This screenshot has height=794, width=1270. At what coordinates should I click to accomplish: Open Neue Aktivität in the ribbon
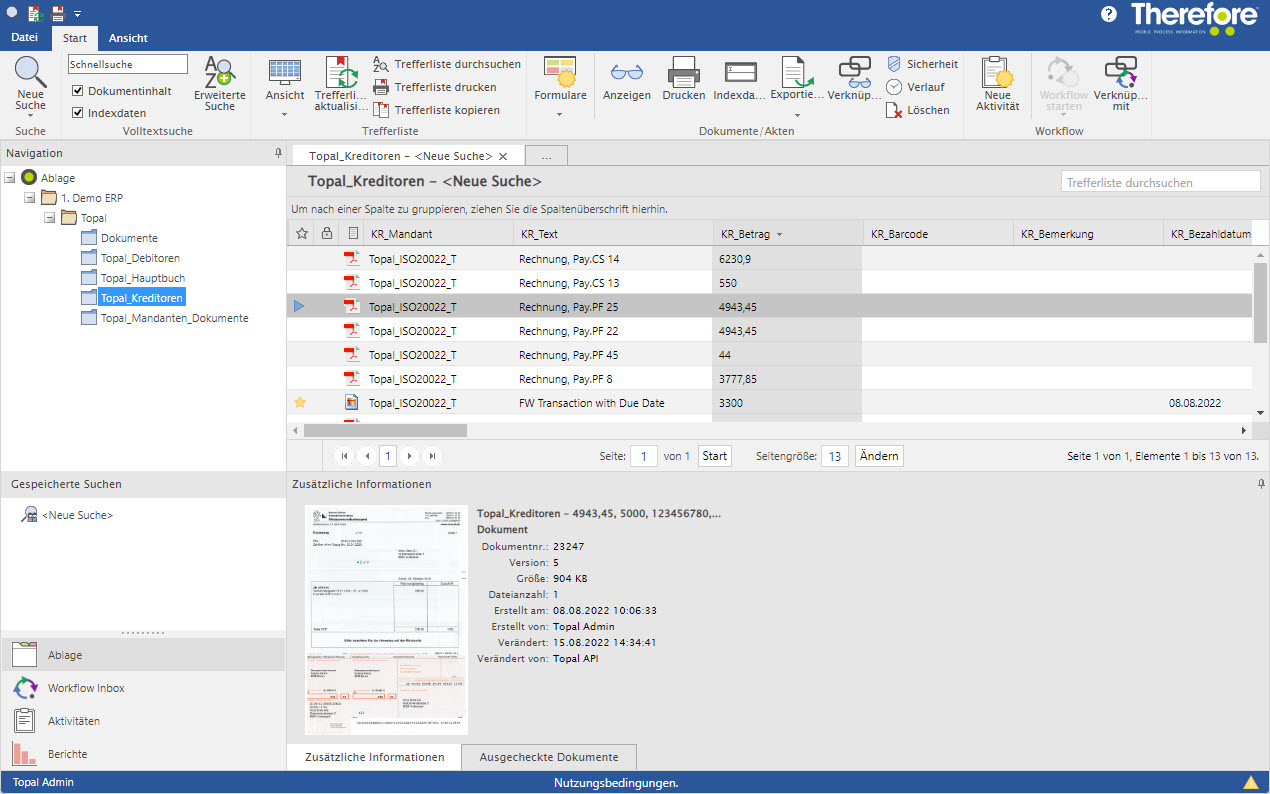[x=996, y=74]
